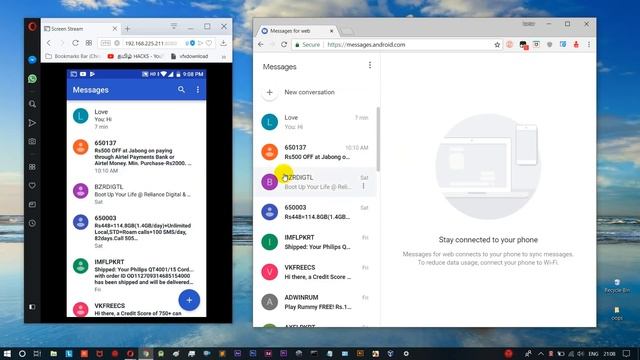This screenshot has height=360, width=640.
Task: Open the BZRDIGTL conversation on the phone screen
Action: tap(136, 194)
